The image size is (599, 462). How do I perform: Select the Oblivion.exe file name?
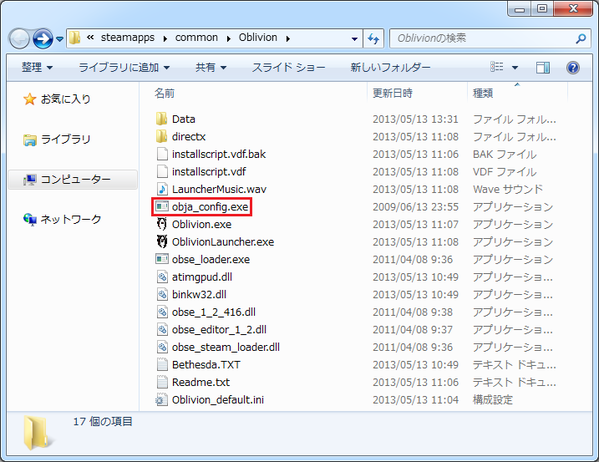tap(202, 224)
